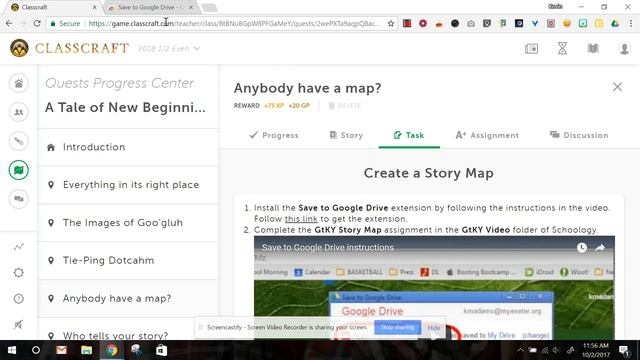Open Everything in its right place quest
640x360 pixels.
click(x=128, y=185)
